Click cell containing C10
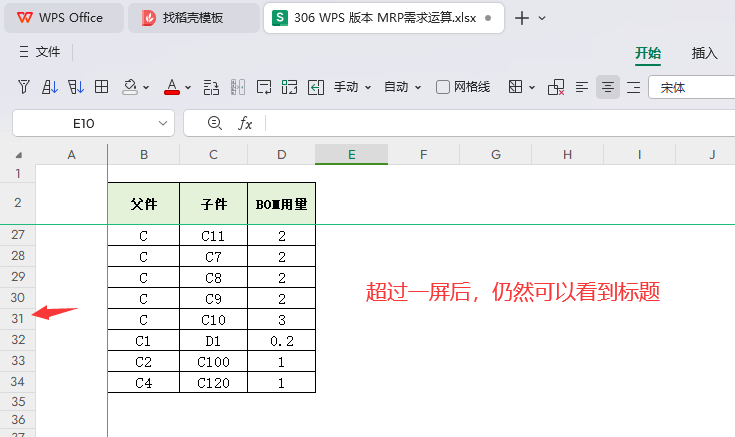Viewport: 735px width, 437px height. [213, 319]
